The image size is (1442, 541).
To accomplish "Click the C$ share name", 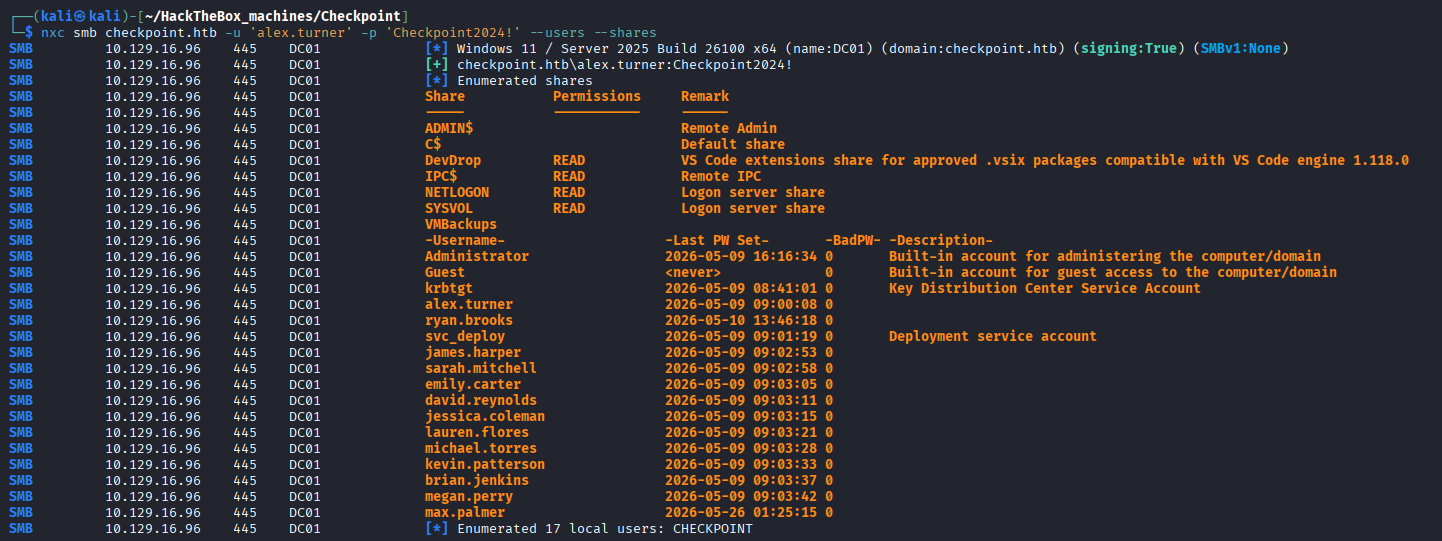I will (433, 144).
